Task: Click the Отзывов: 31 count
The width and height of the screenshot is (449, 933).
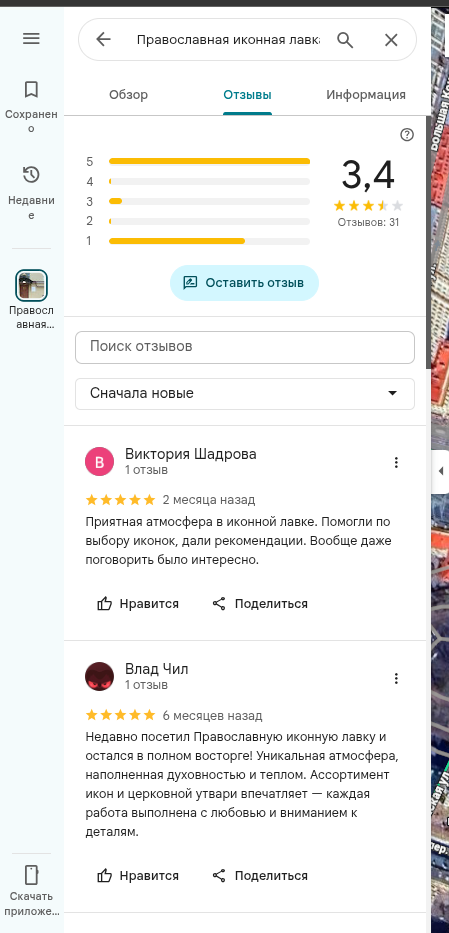Action: pyautogui.click(x=368, y=223)
